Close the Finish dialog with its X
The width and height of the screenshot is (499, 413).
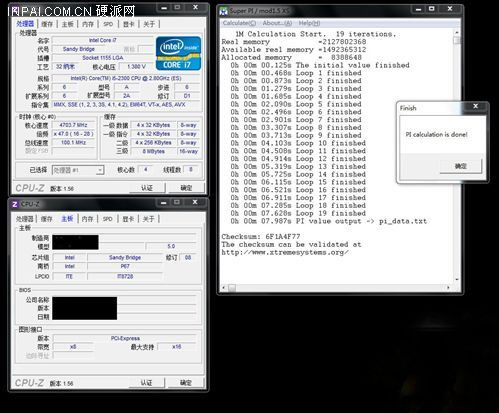point(476,106)
